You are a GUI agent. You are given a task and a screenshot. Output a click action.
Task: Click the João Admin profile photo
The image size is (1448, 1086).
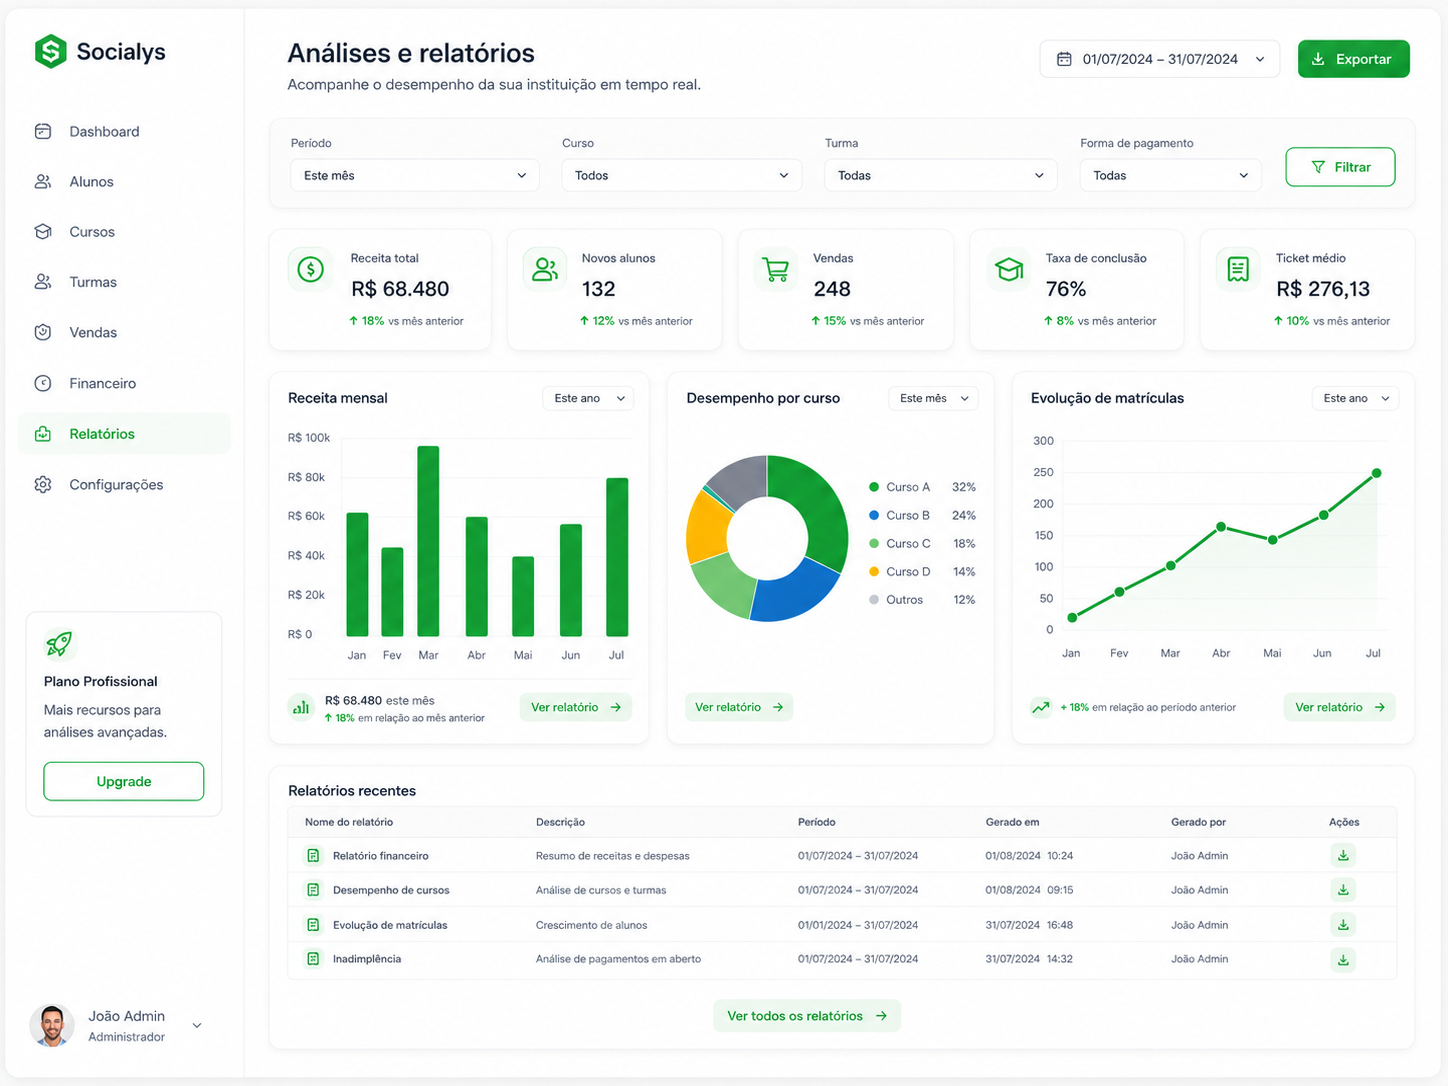(52, 1026)
